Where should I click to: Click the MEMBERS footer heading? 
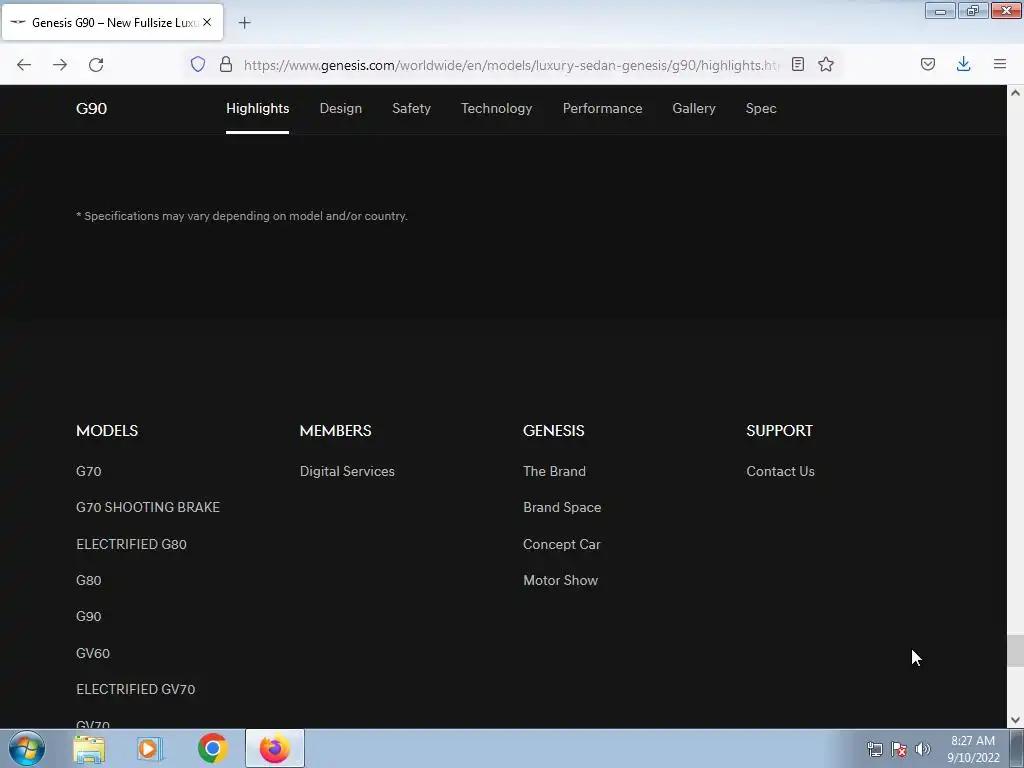pos(335,430)
